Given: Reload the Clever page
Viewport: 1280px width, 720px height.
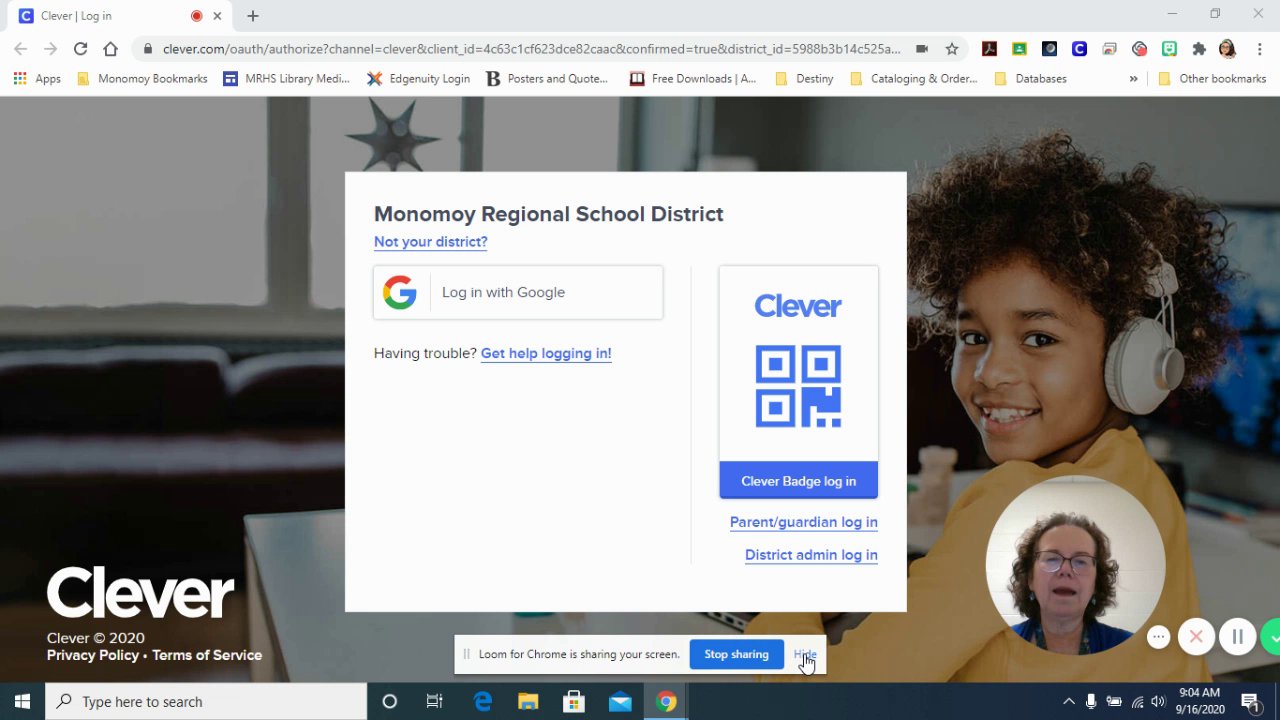Looking at the screenshot, I should (80, 49).
